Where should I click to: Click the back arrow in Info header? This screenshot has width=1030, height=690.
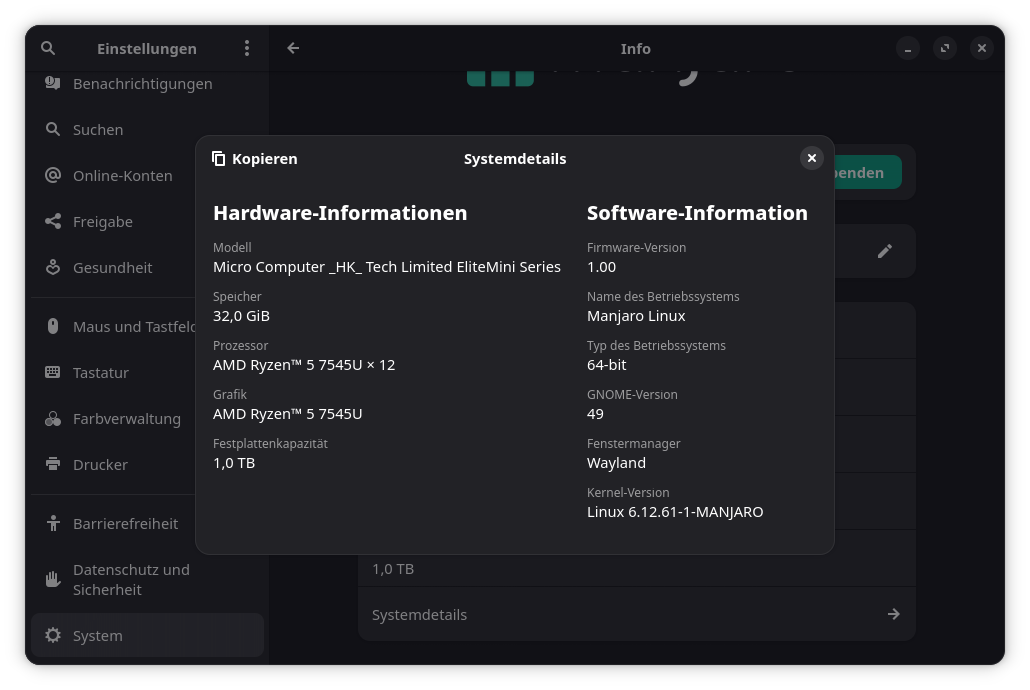tap(293, 48)
